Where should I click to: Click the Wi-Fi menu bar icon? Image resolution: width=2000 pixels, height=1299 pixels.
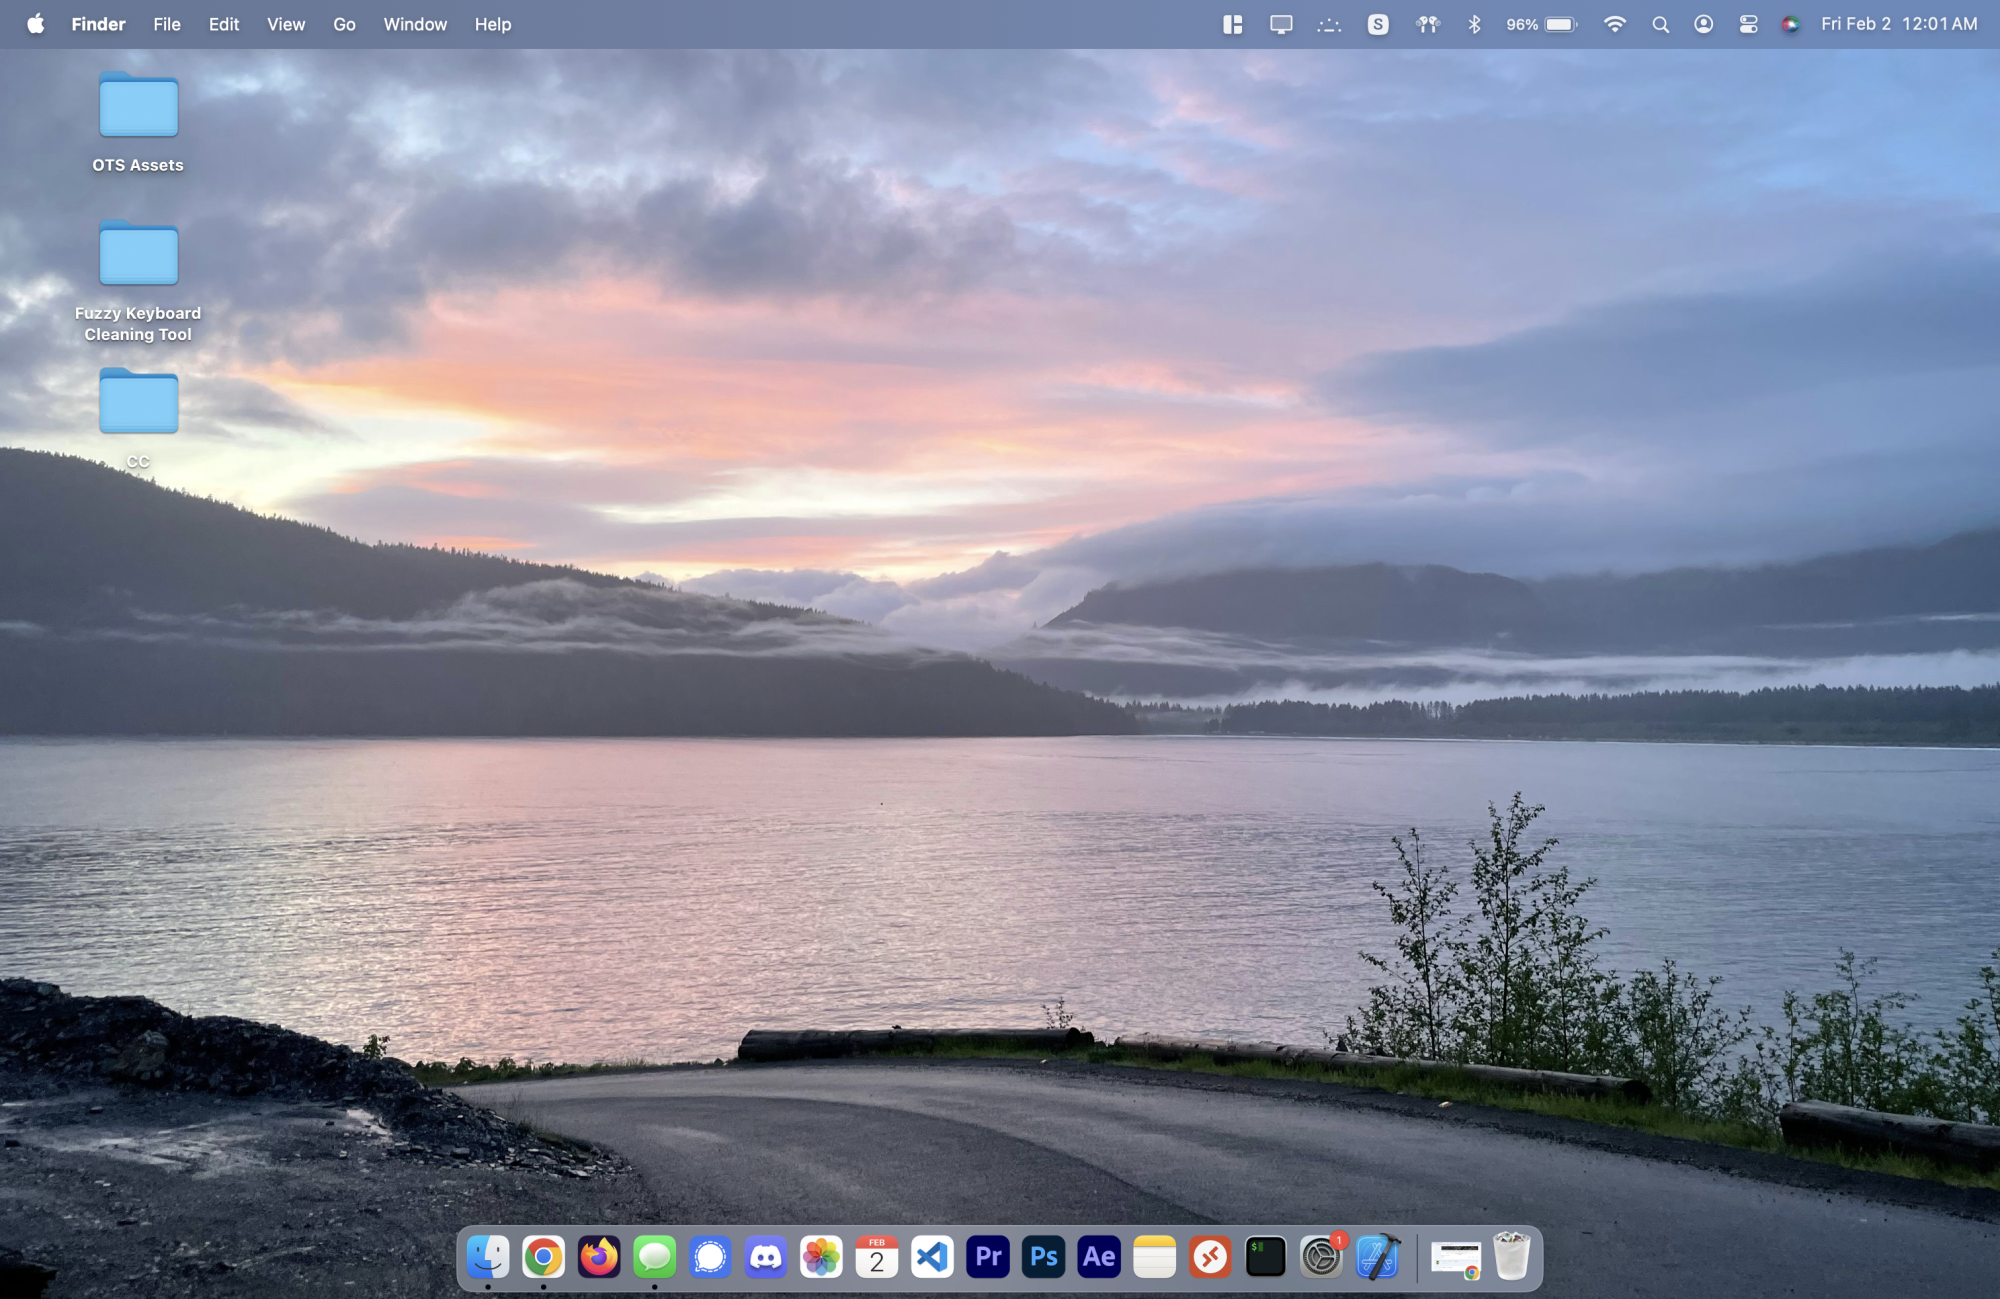pyautogui.click(x=1614, y=24)
